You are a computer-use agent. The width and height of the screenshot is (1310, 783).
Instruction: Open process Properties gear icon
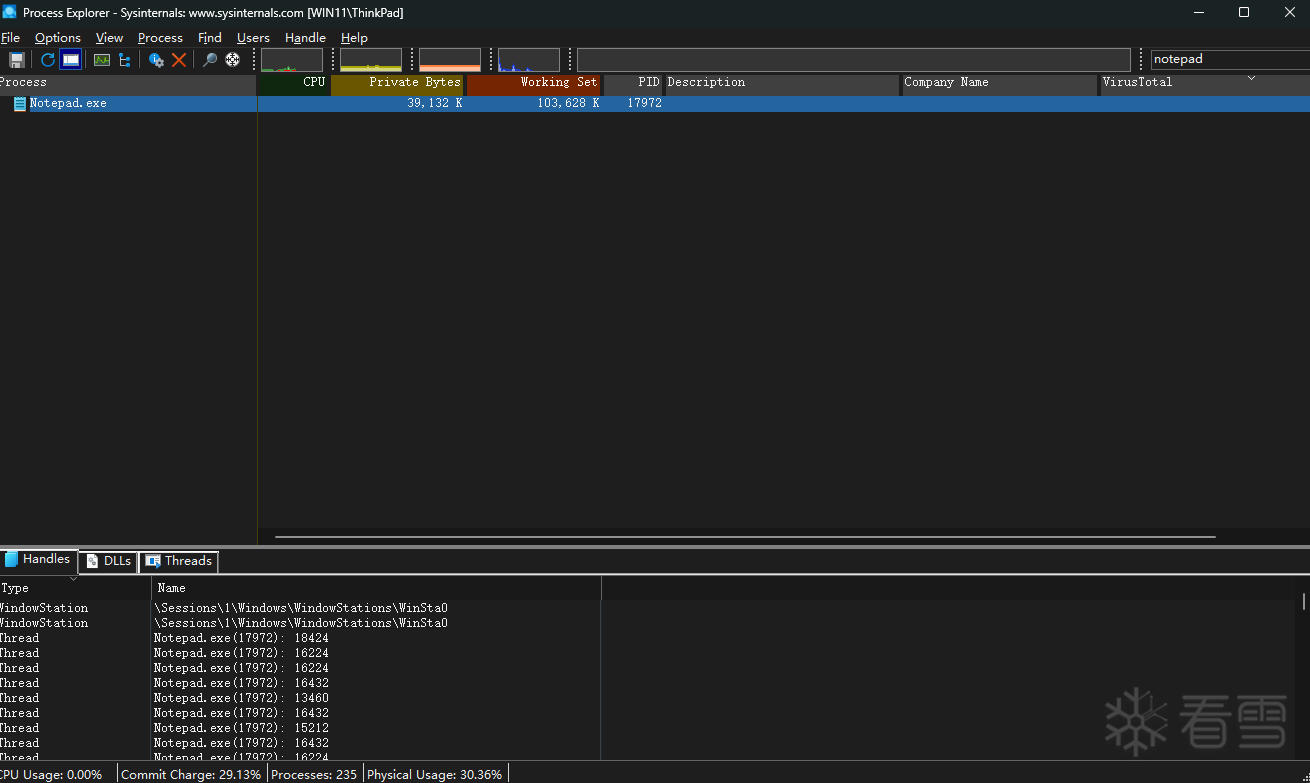click(x=156, y=60)
